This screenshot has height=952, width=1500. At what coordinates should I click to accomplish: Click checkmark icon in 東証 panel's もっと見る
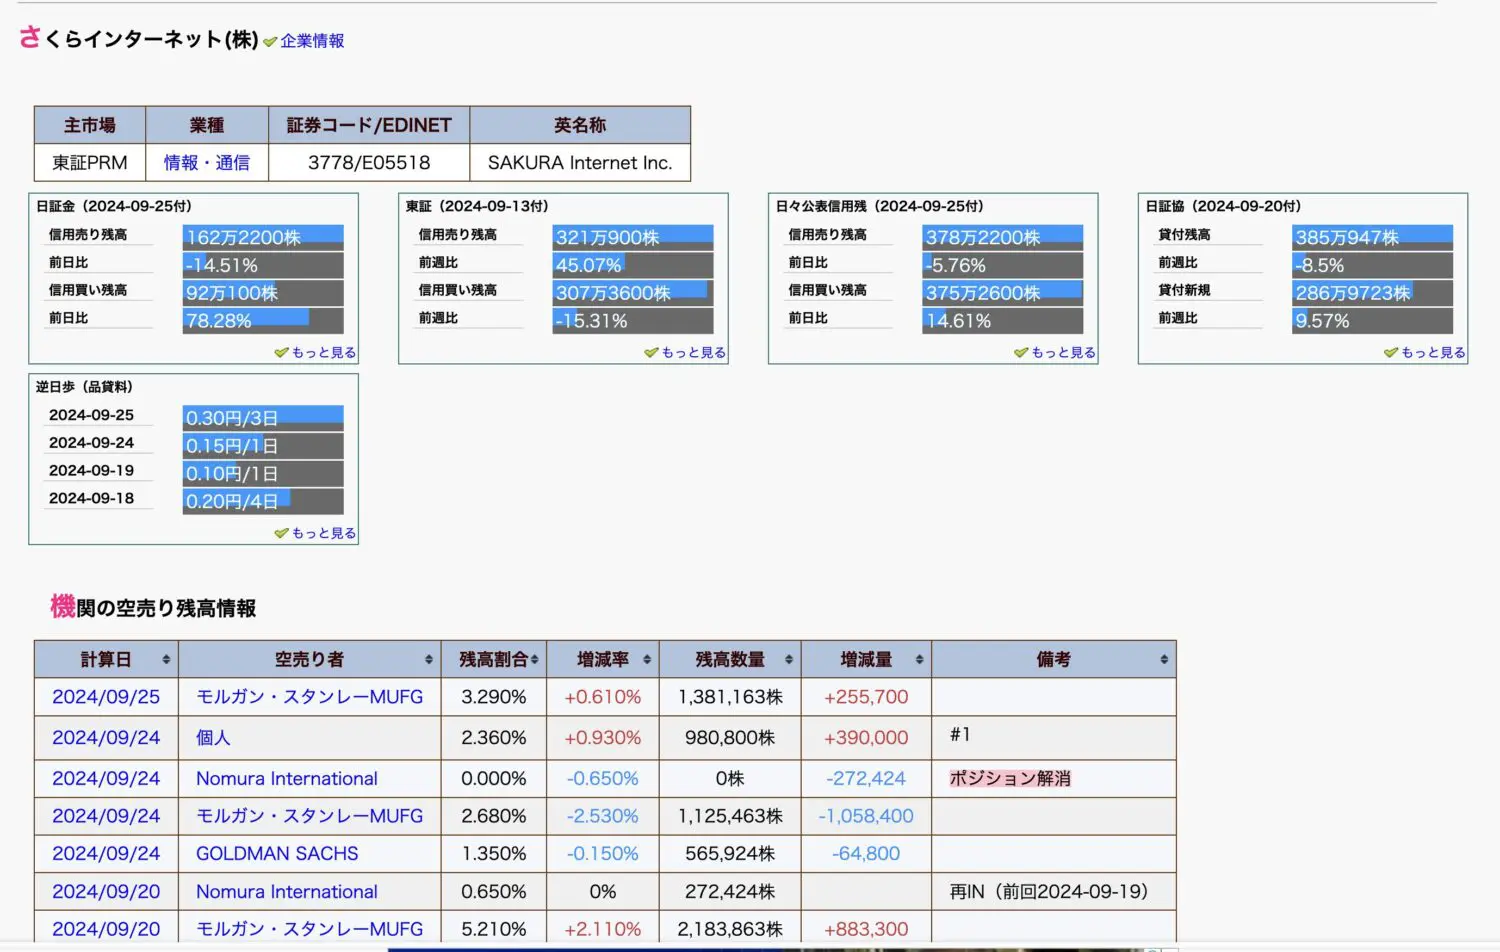[x=651, y=353]
